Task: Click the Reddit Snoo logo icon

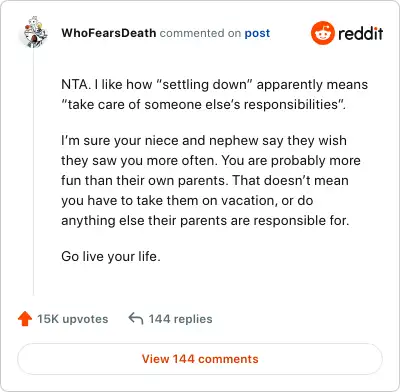Action: 322,33
